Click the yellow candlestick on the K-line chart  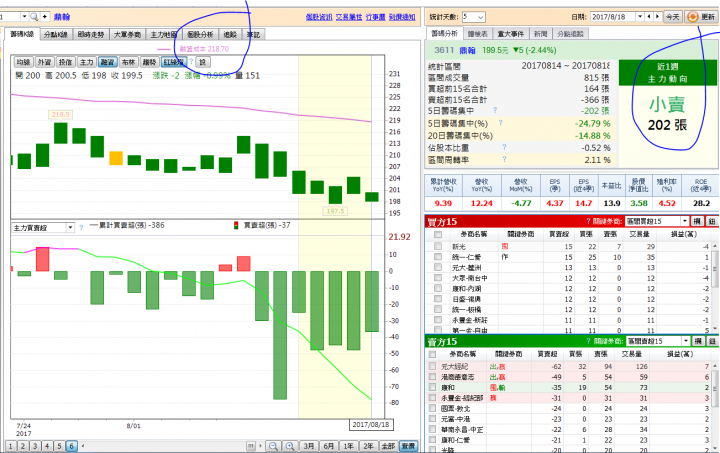[116, 158]
